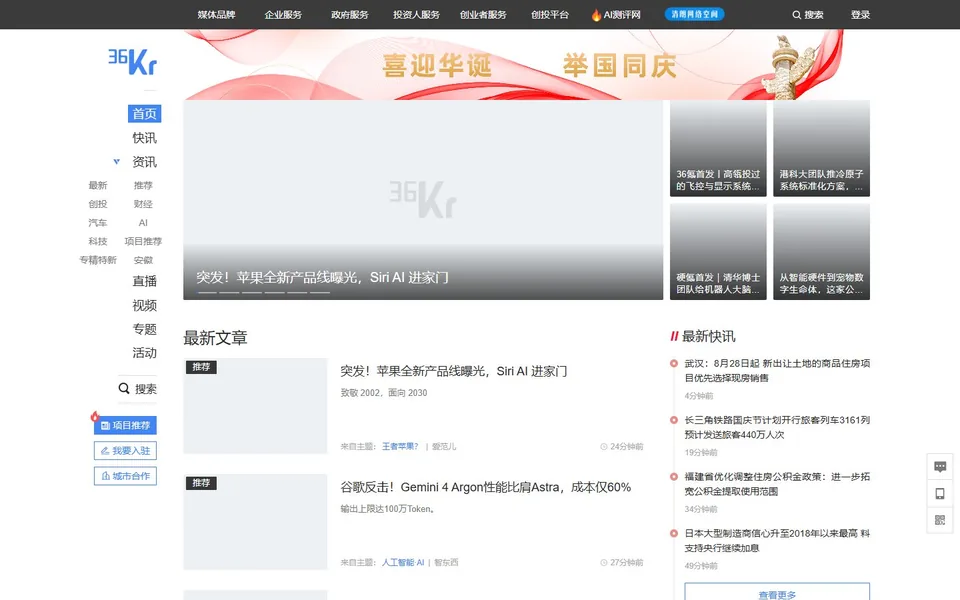
Task: Open 投资人服务 menu
Action: 416,15
